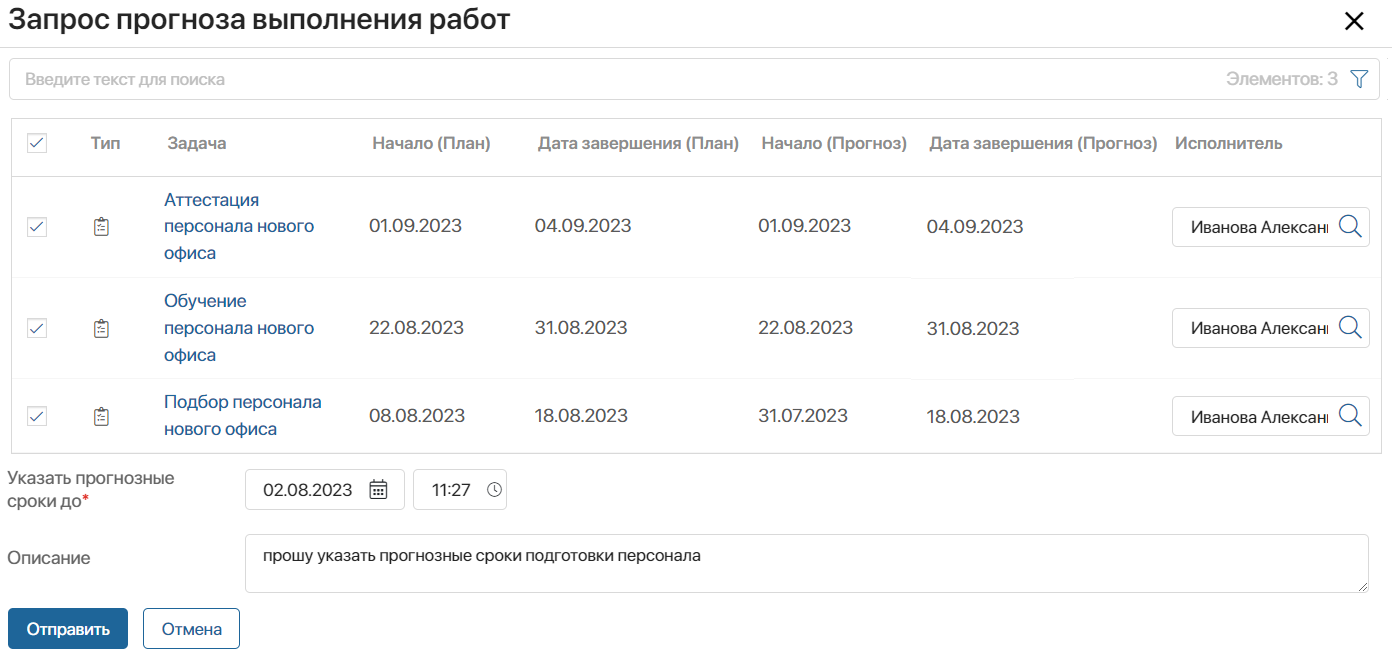Click task type icon in Подбор персонала row
The width and height of the screenshot is (1392, 658).
[101, 416]
